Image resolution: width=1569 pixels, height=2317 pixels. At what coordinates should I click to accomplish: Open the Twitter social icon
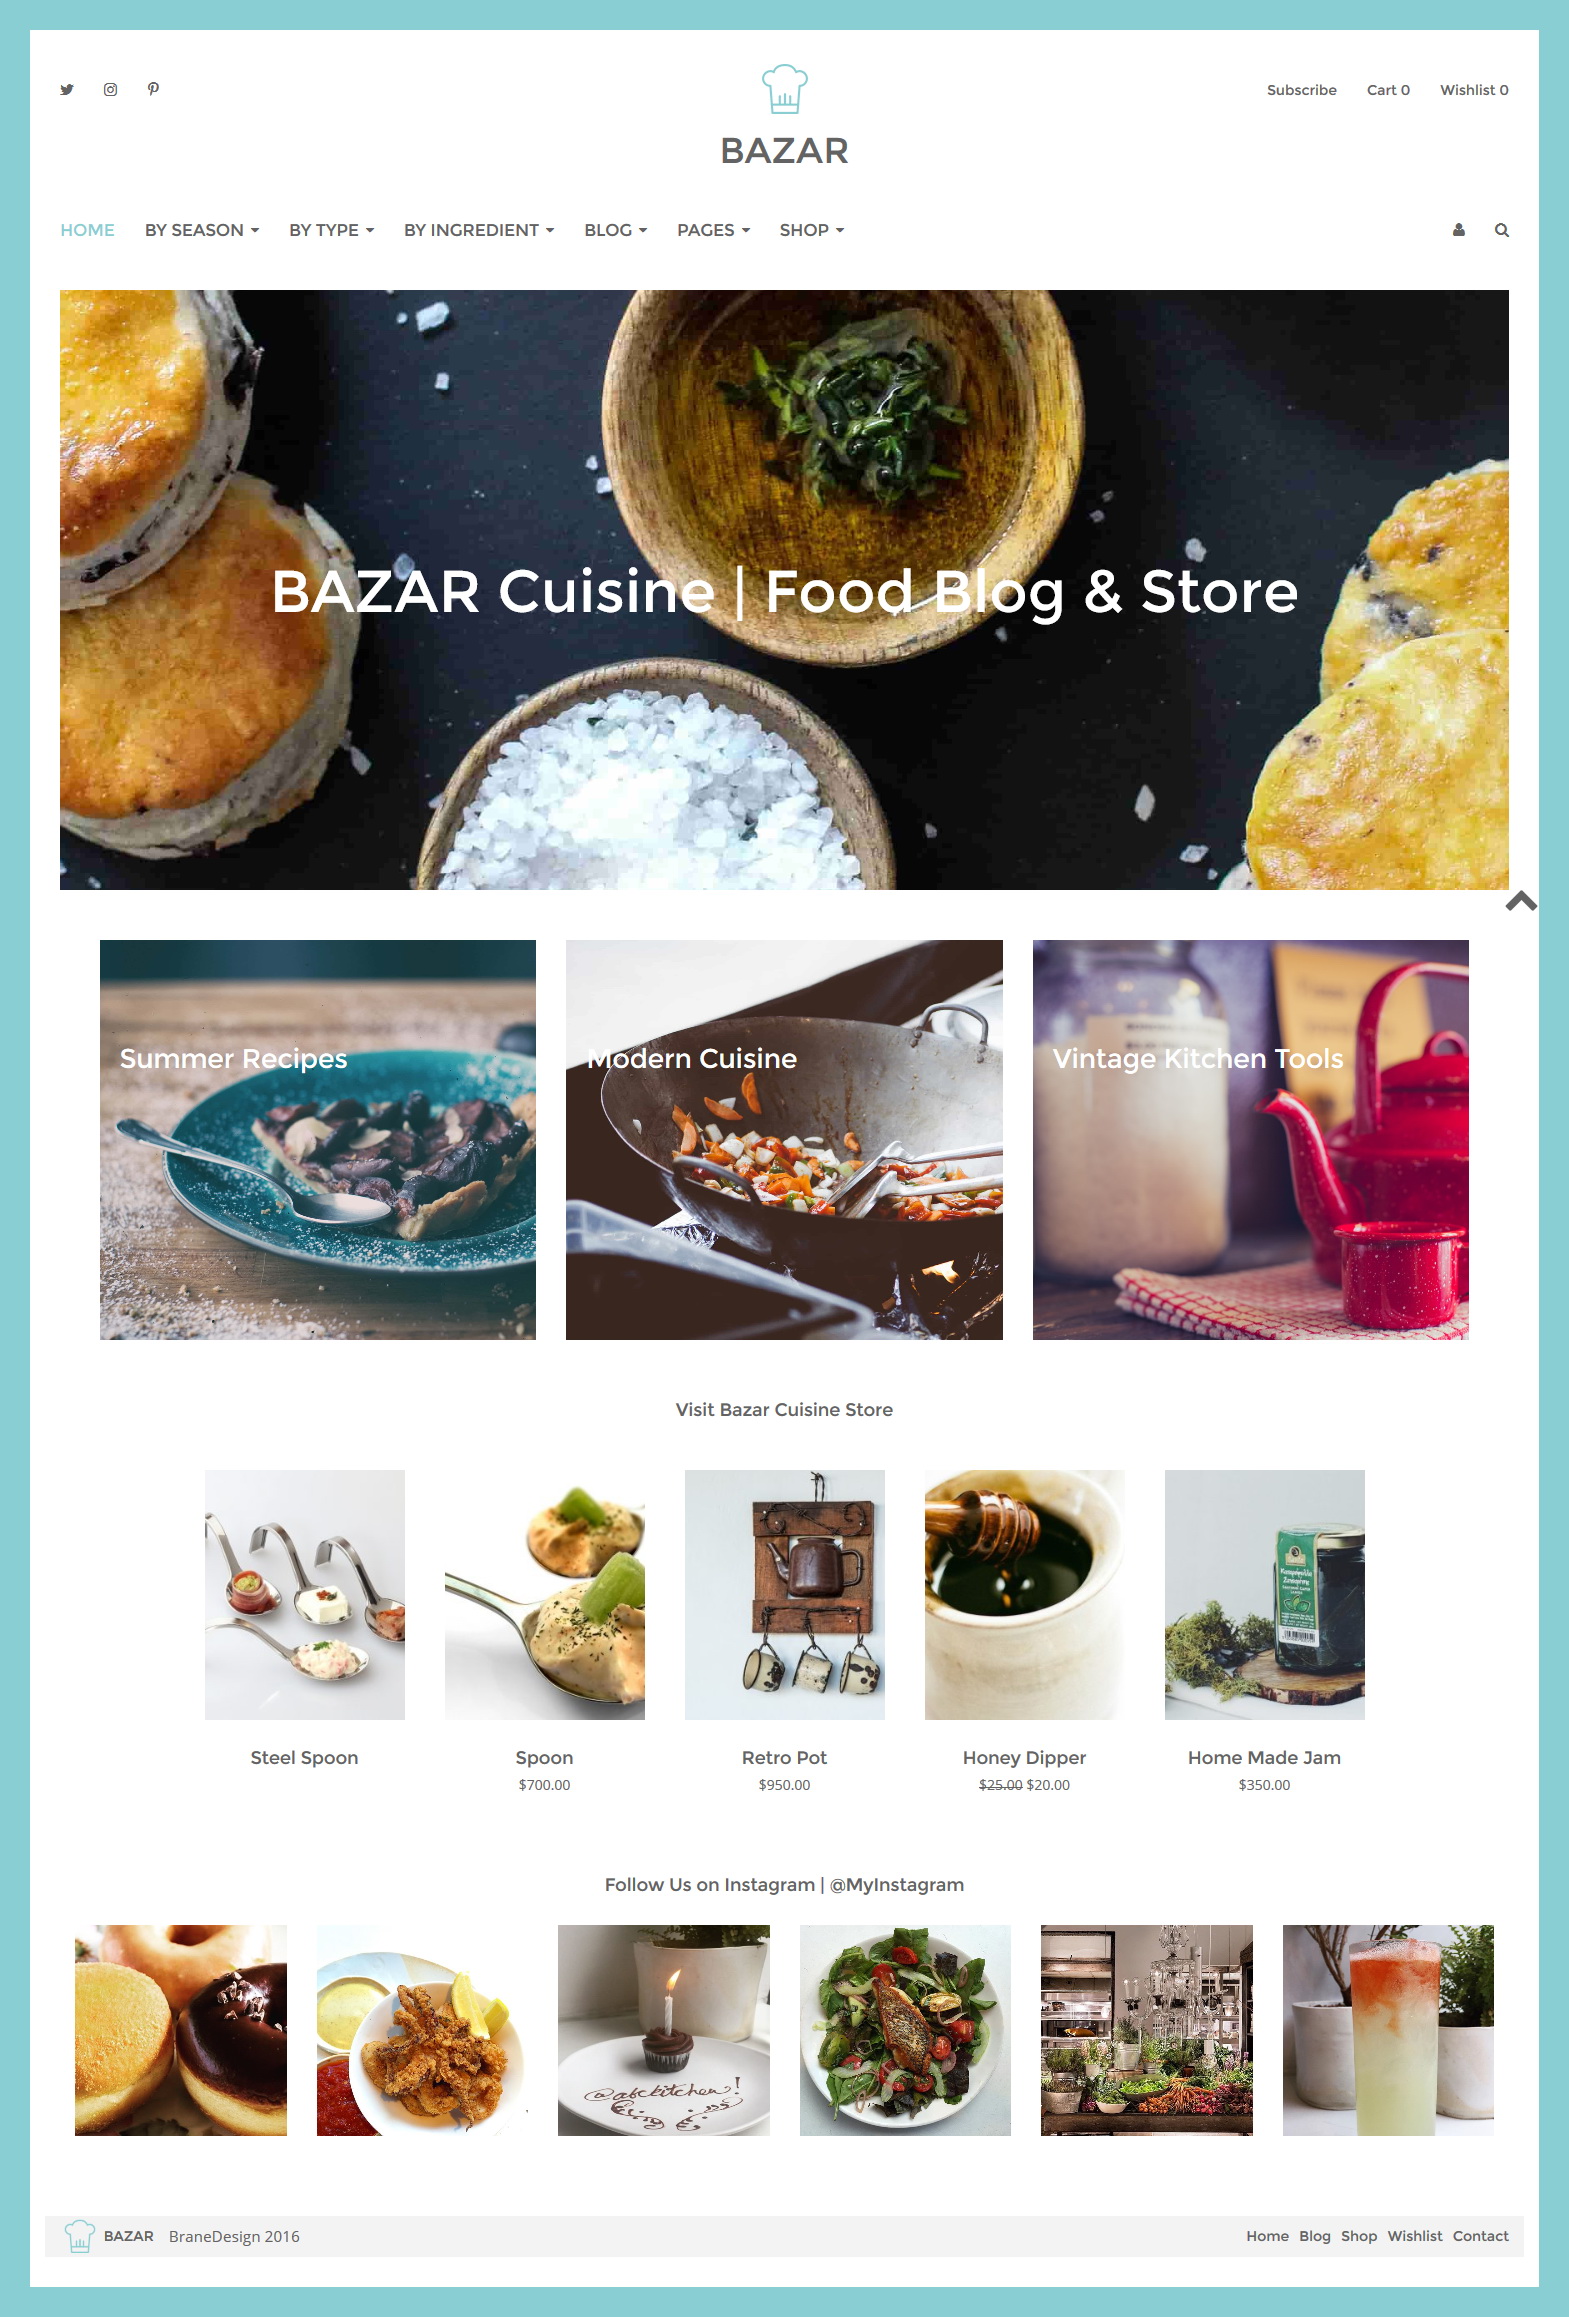67,90
